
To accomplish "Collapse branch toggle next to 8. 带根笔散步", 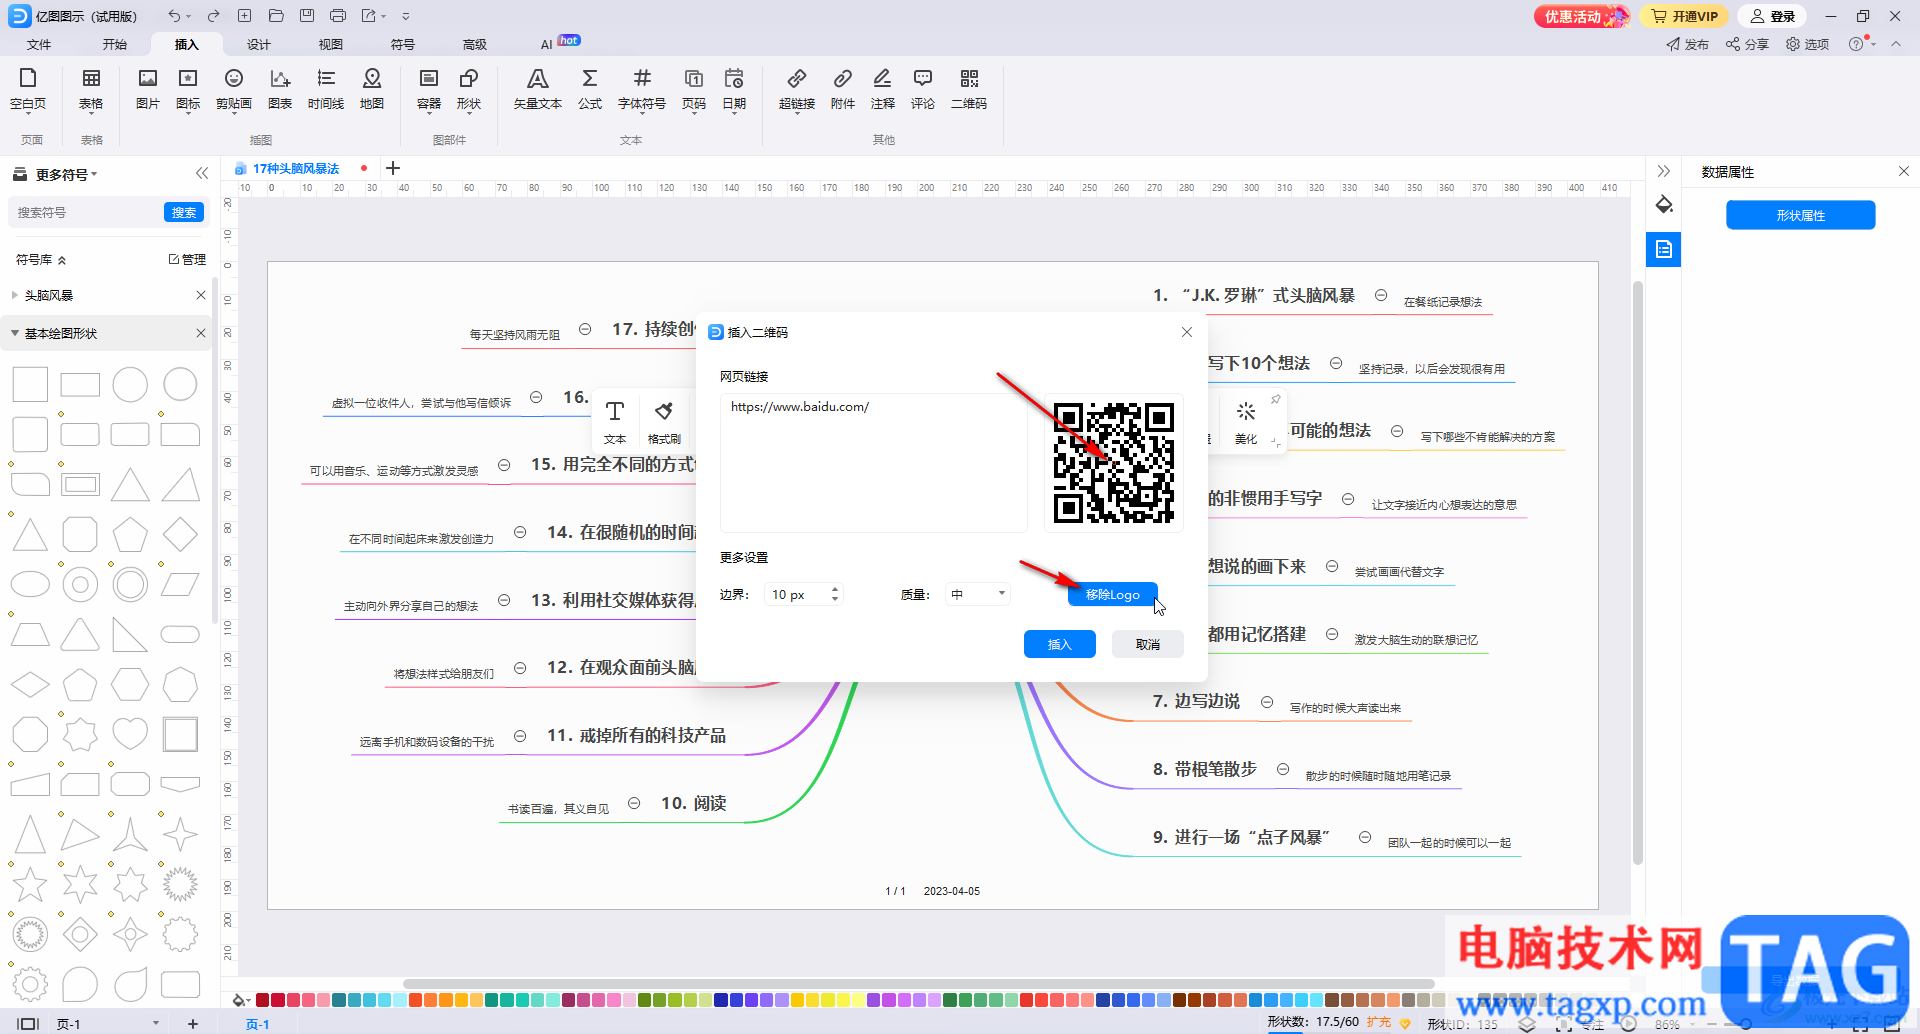I will pyautogui.click(x=1283, y=769).
